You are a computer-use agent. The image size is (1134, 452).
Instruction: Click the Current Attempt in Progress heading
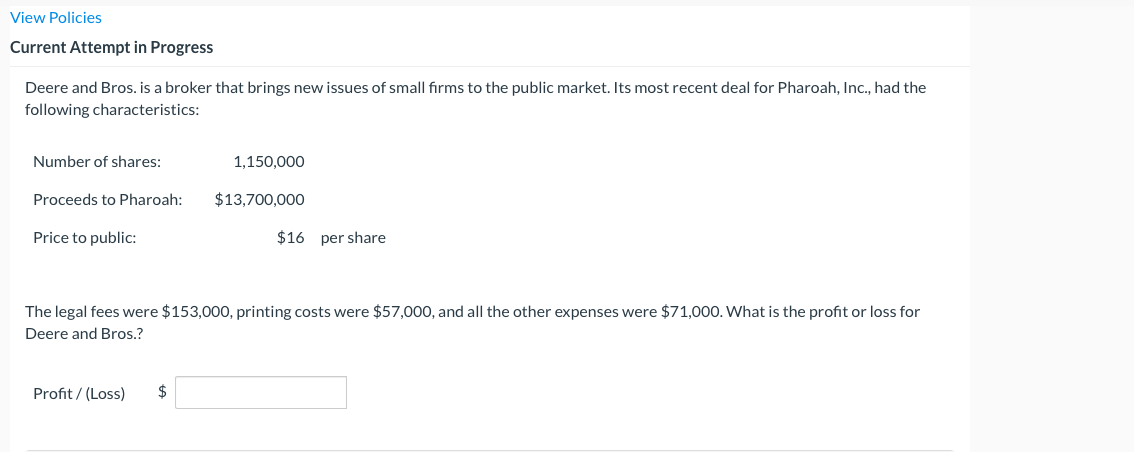(x=111, y=47)
